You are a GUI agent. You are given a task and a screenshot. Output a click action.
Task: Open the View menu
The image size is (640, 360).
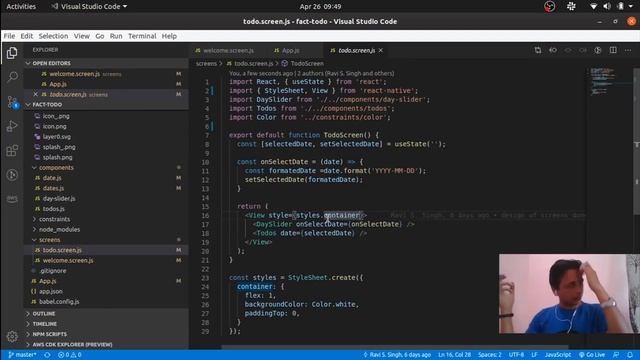(82, 36)
